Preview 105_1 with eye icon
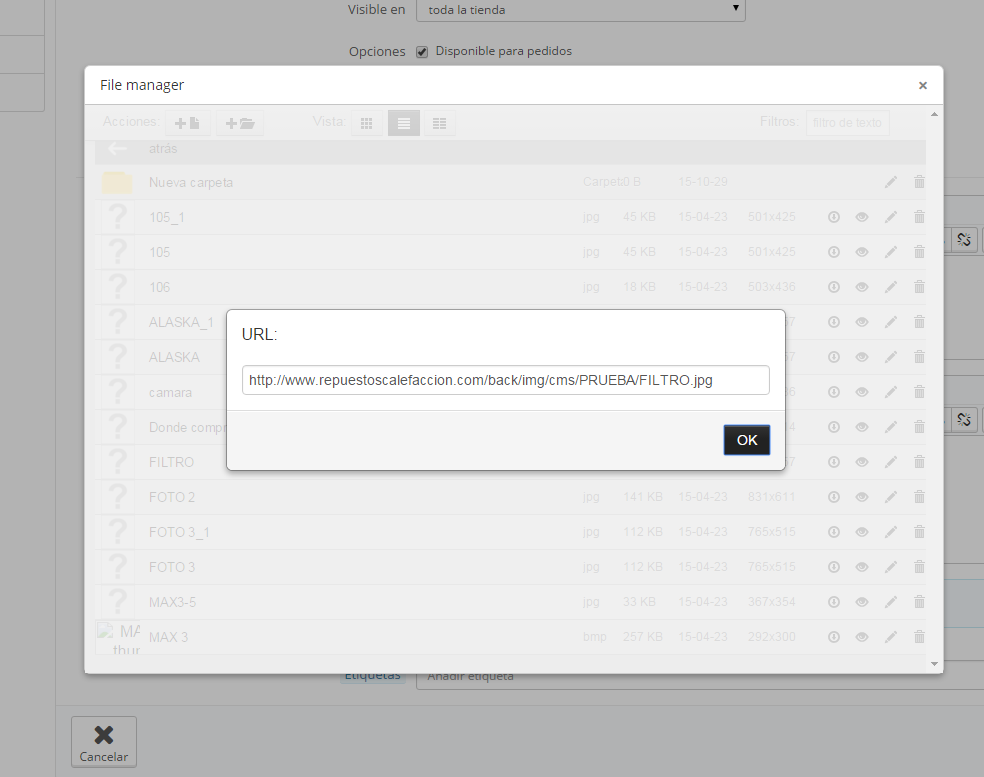The width and height of the screenshot is (984, 777). pyautogui.click(x=862, y=217)
